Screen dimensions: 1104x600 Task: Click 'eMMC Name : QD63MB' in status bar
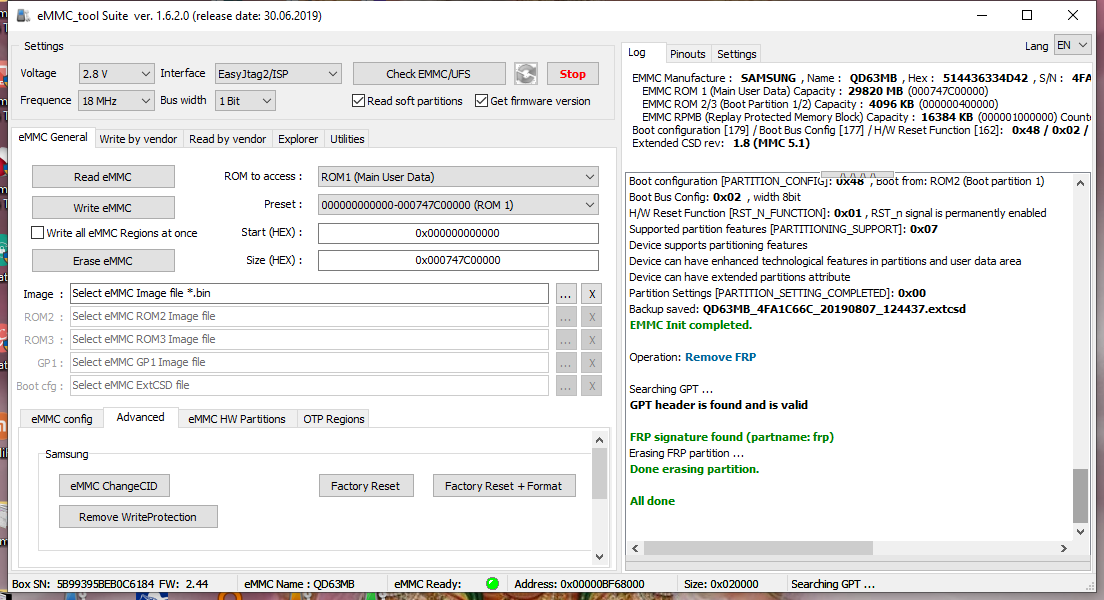tap(299, 584)
